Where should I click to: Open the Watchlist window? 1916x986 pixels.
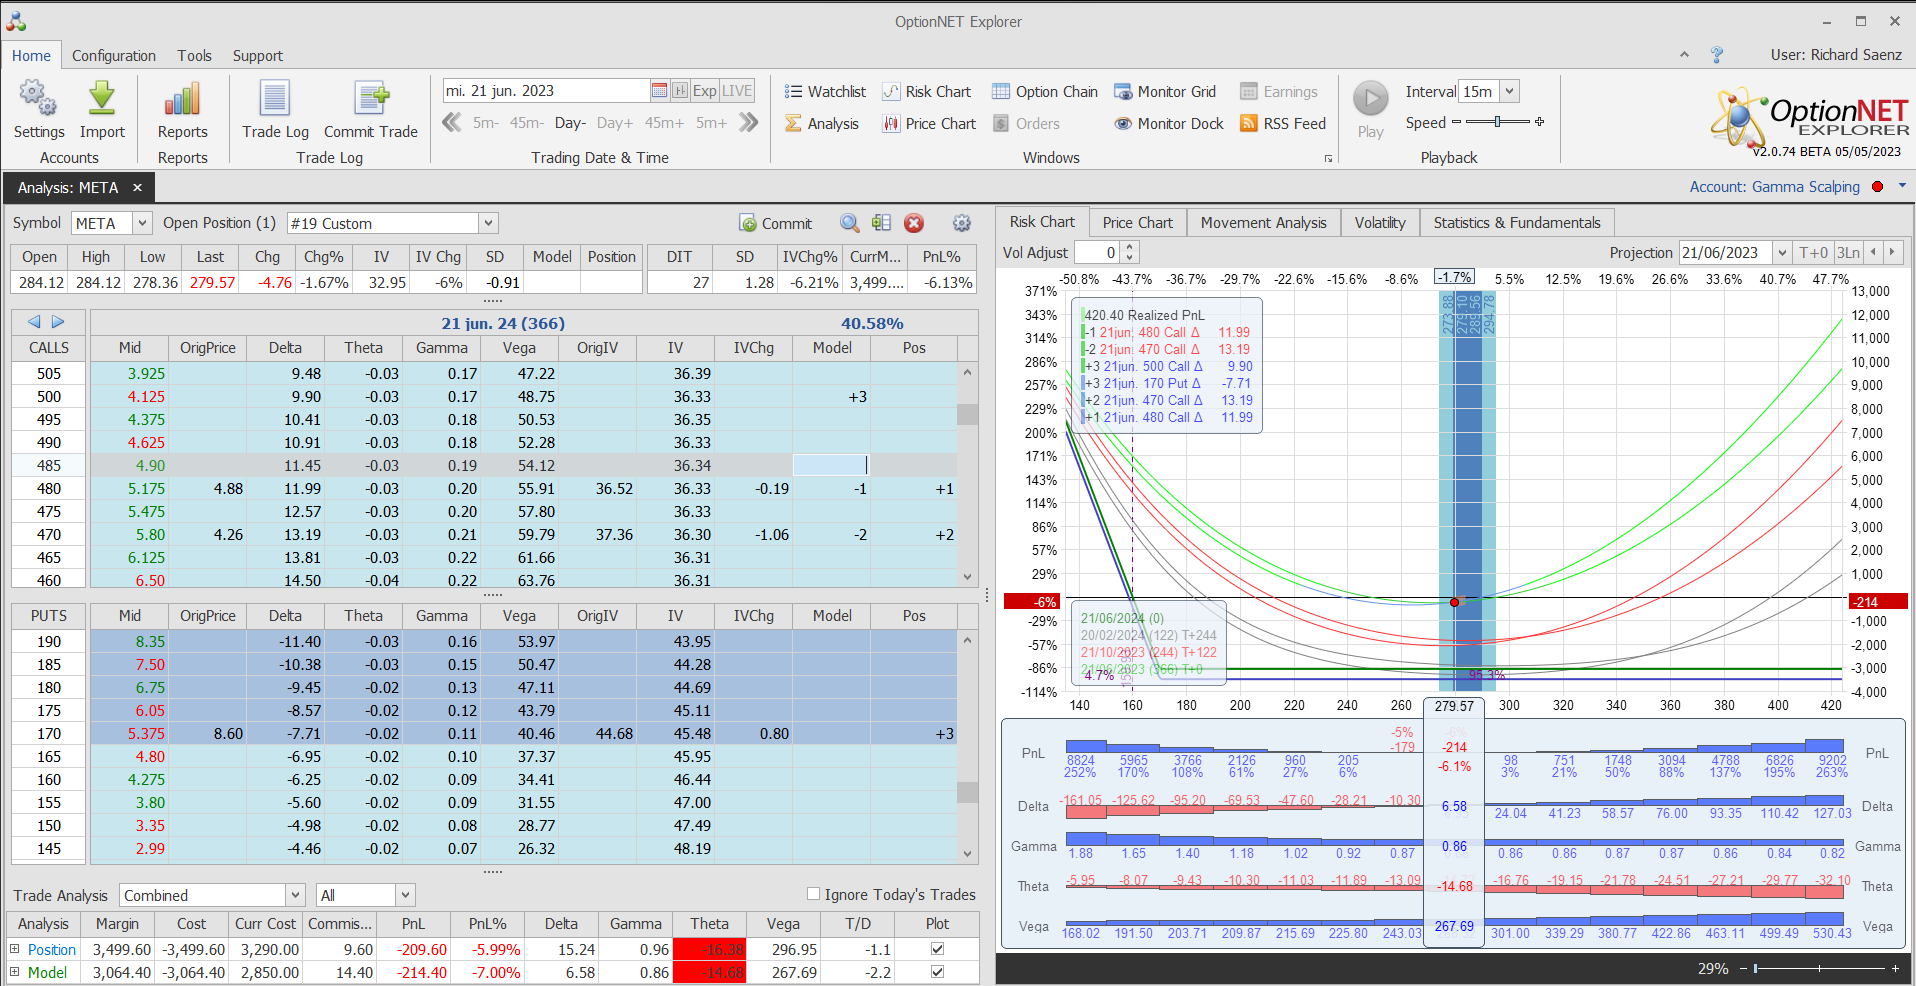pyautogui.click(x=825, y=92)
